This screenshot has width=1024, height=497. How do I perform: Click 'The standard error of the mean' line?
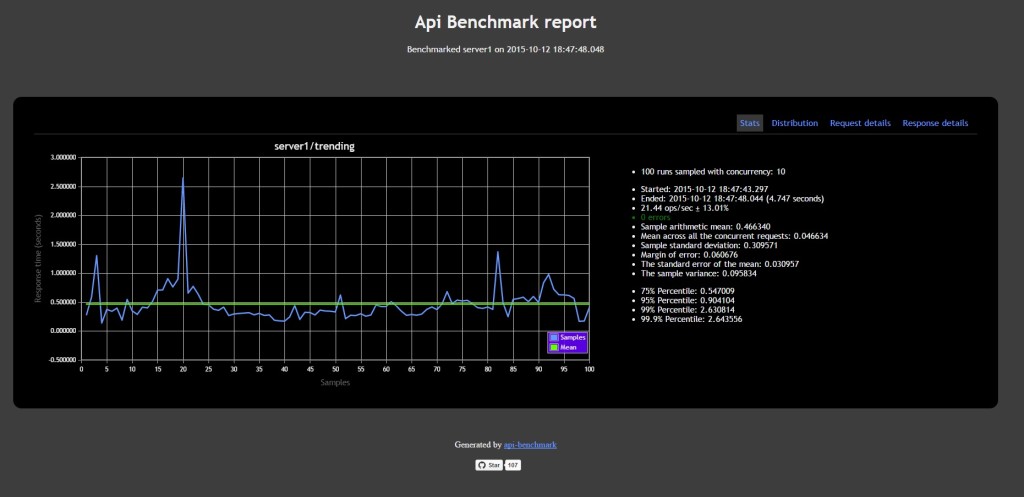point(720,264)
